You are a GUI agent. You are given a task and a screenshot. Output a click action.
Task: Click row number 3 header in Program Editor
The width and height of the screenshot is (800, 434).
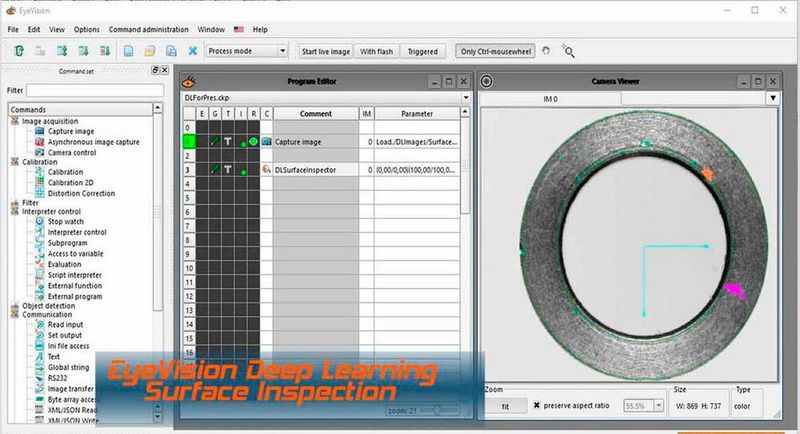189,170
